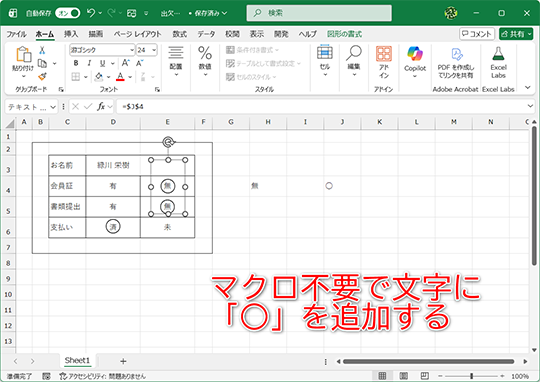Click the Fill Color paint bucket swatch

point(99,77)
